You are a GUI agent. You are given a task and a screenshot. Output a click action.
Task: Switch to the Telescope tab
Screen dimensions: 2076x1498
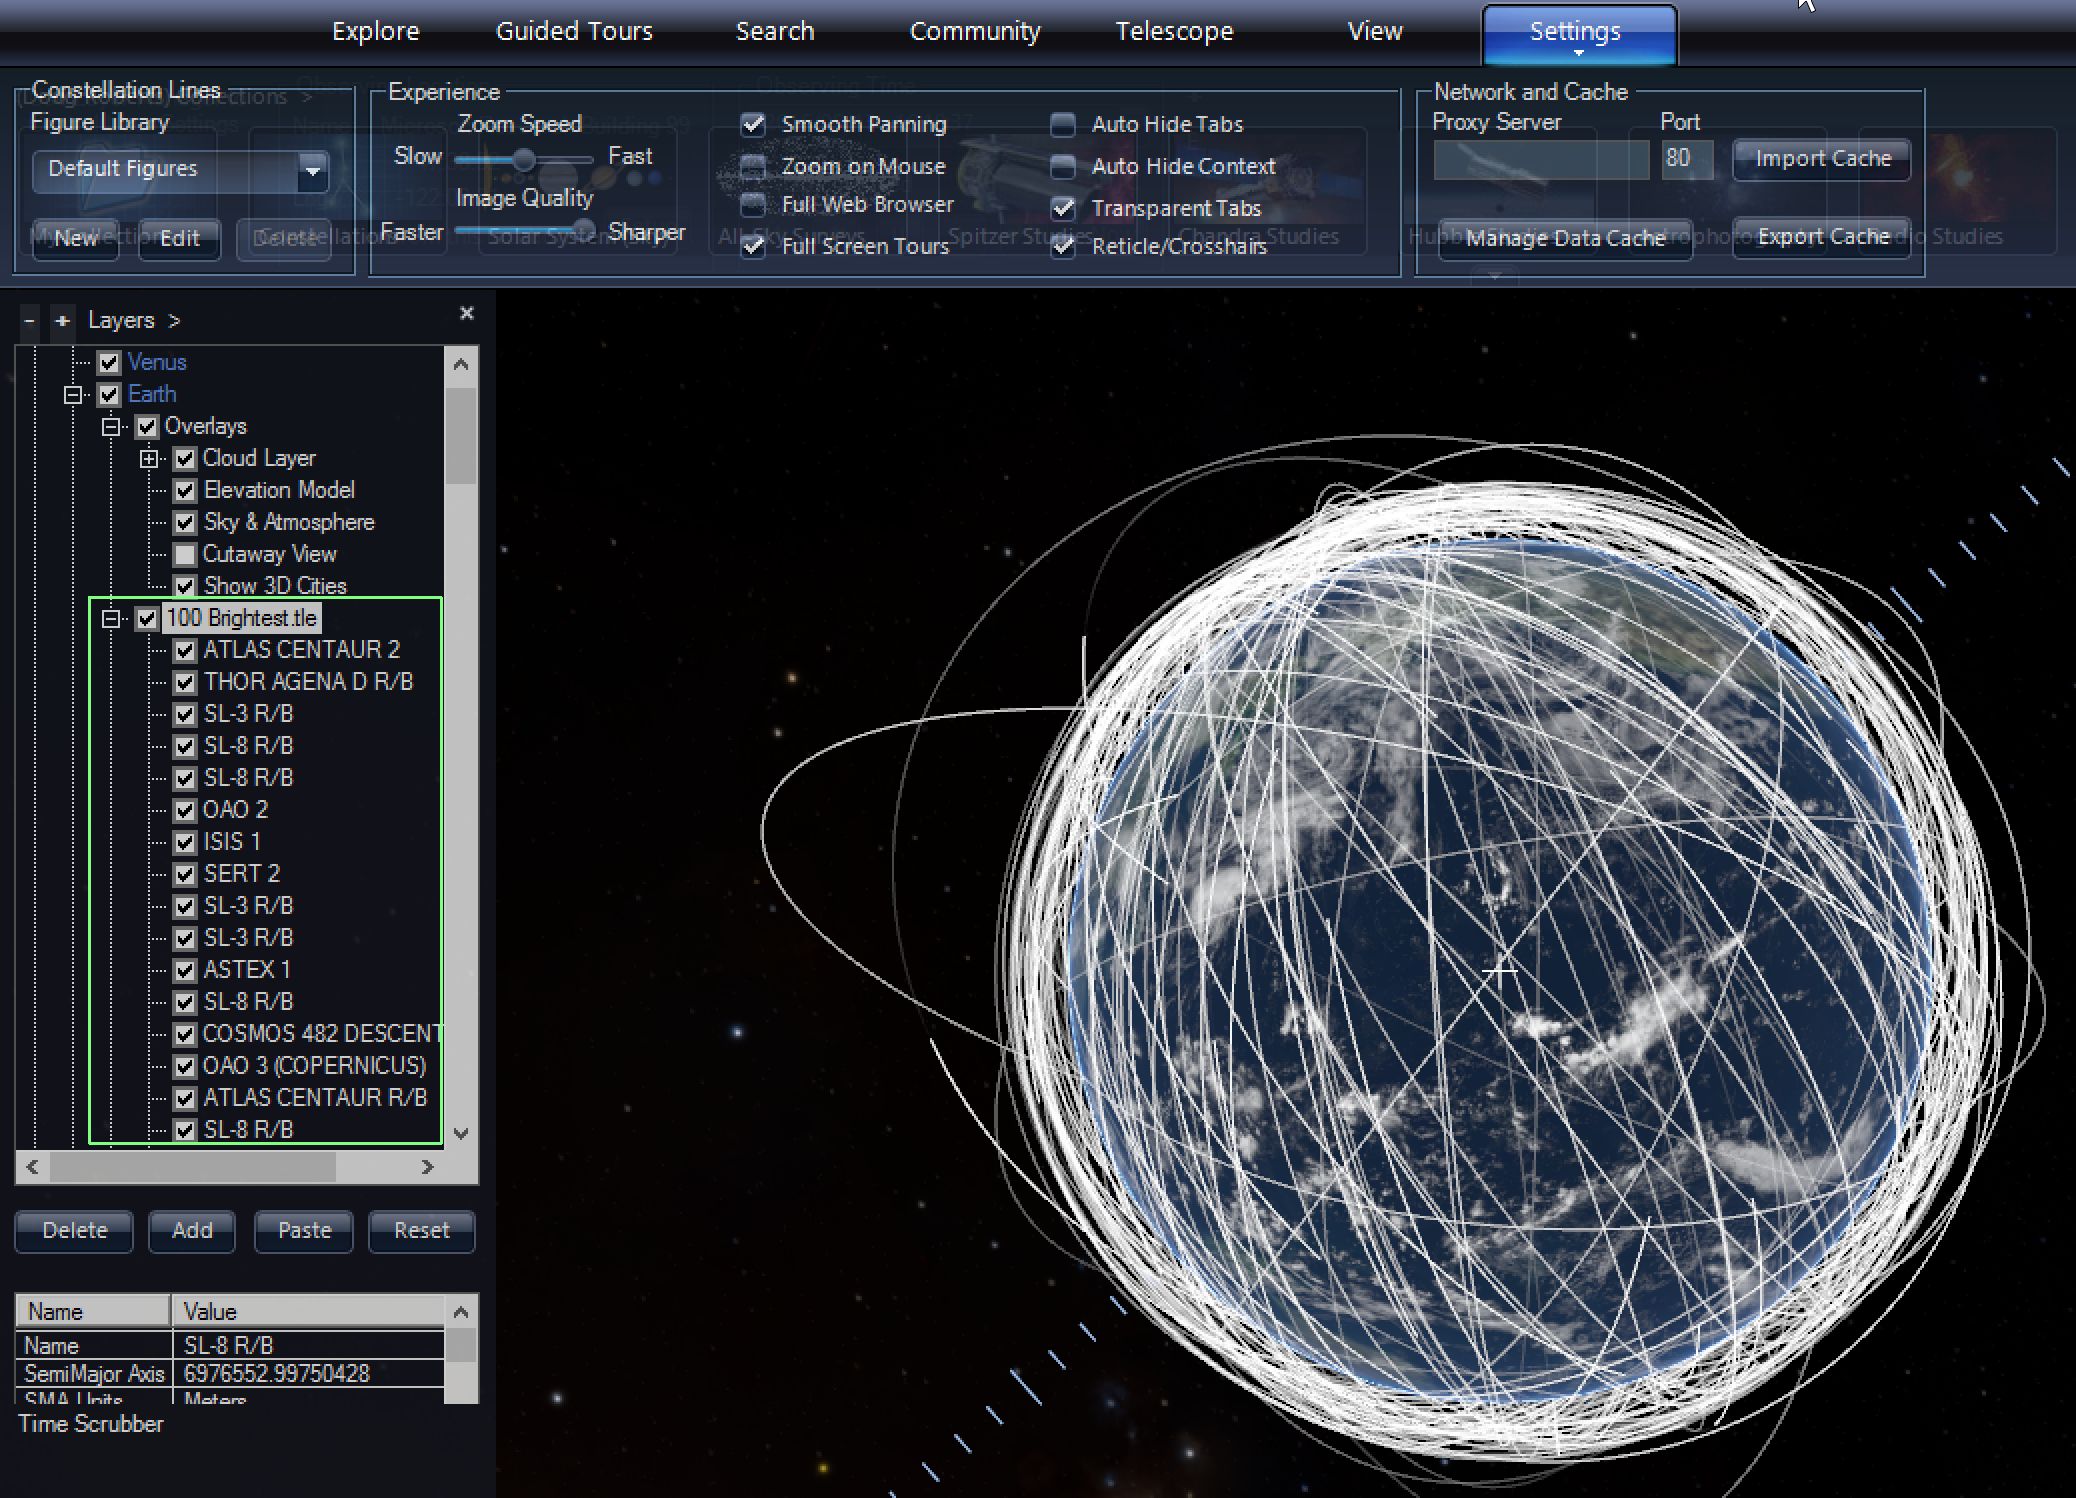[x=1174, y=32]
